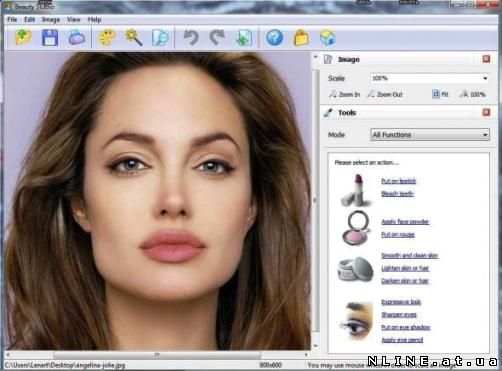The width and height of the screenshot is (502, 371).
Task: Click the Image panel header icon
Action: (328, 59)
